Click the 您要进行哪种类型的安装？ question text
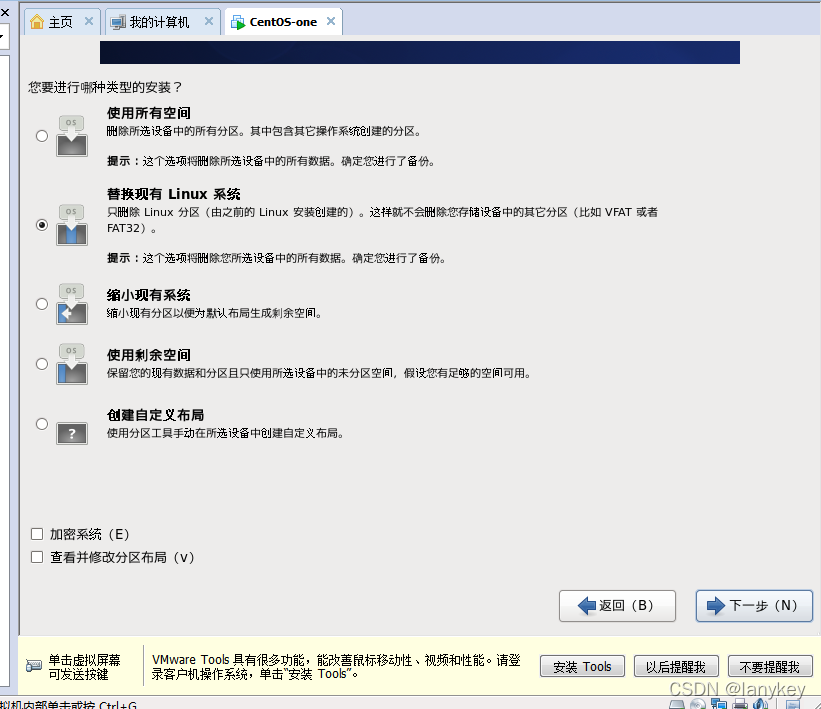Viewport: 821px width, 709px height. pos(105,87)
